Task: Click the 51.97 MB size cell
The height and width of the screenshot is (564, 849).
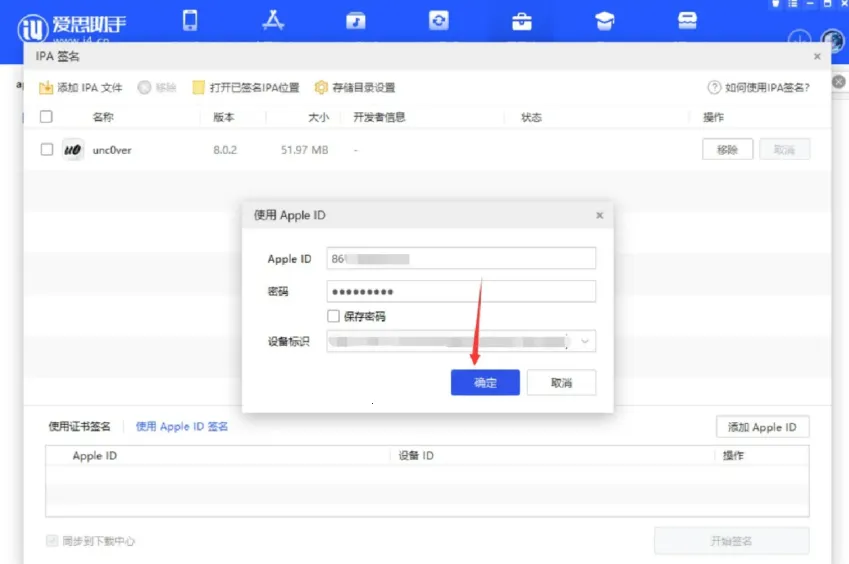Action: (304, 150)
